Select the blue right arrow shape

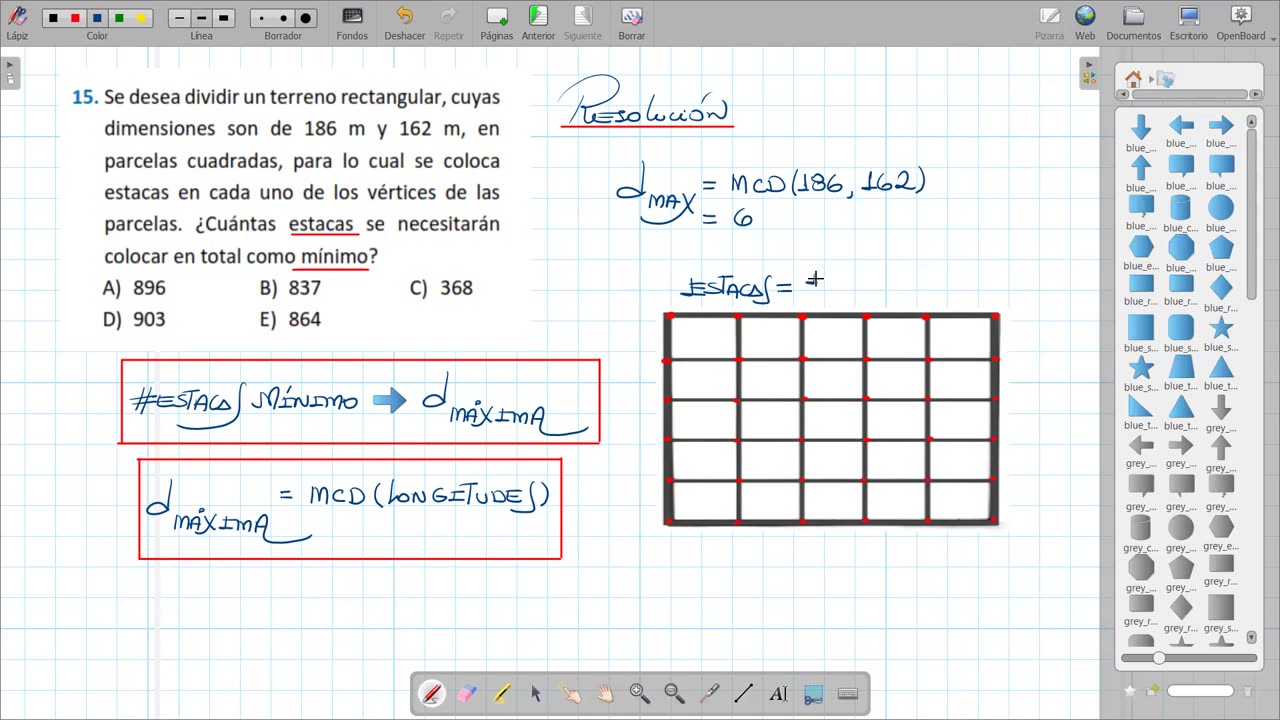tap(1221, 125)
